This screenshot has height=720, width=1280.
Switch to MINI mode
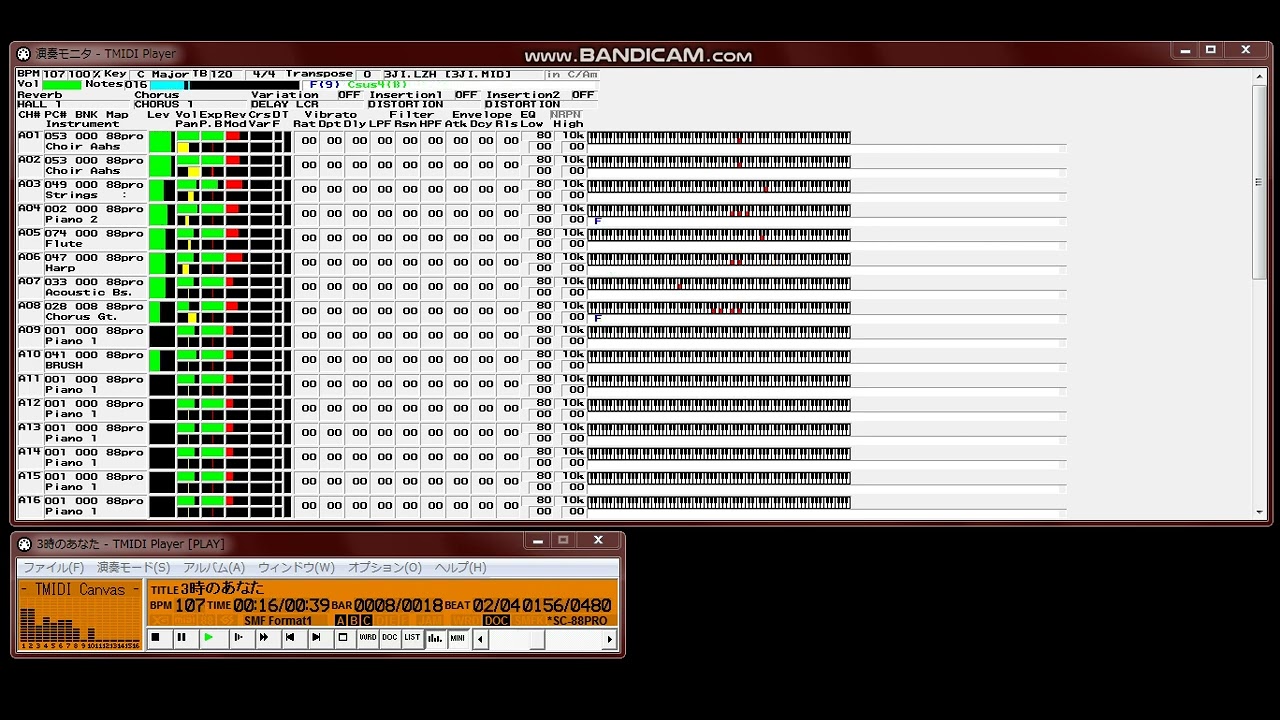click(457, 638)
